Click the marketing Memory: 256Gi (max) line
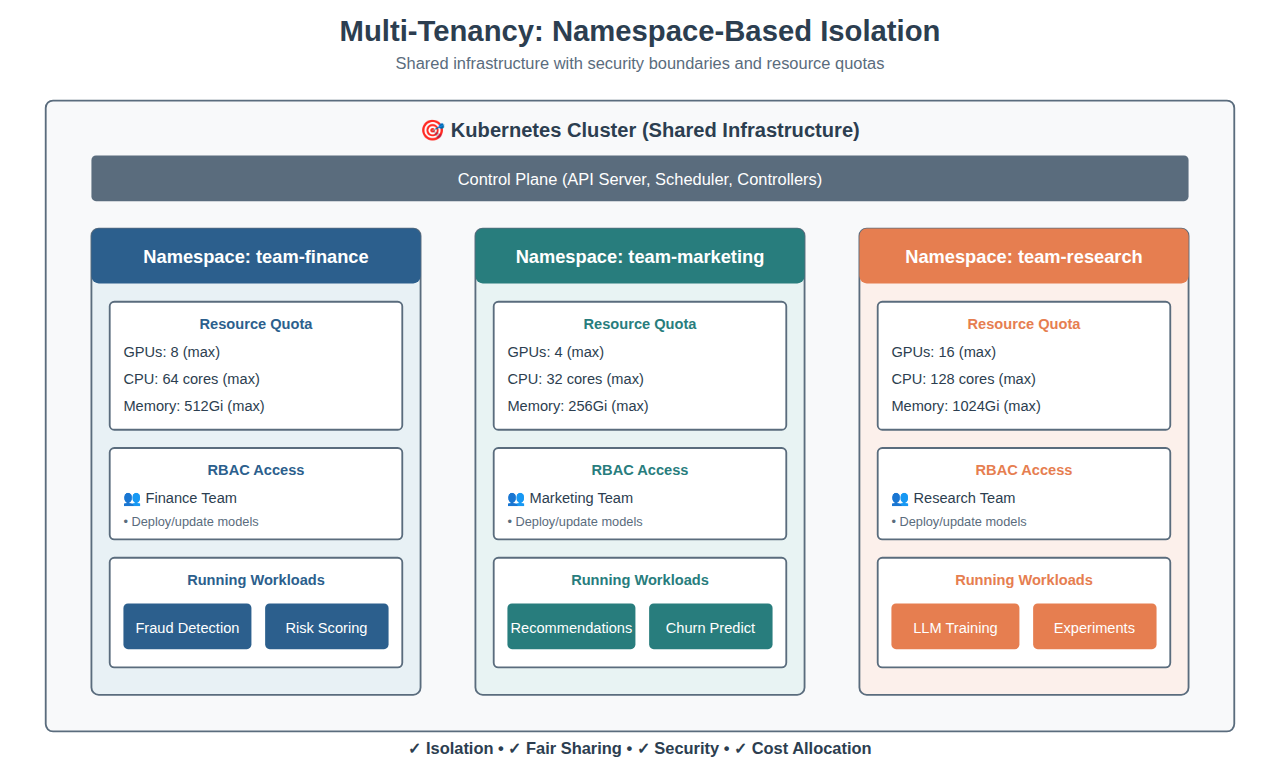The image size is (1280, 778). click(577, 406)
